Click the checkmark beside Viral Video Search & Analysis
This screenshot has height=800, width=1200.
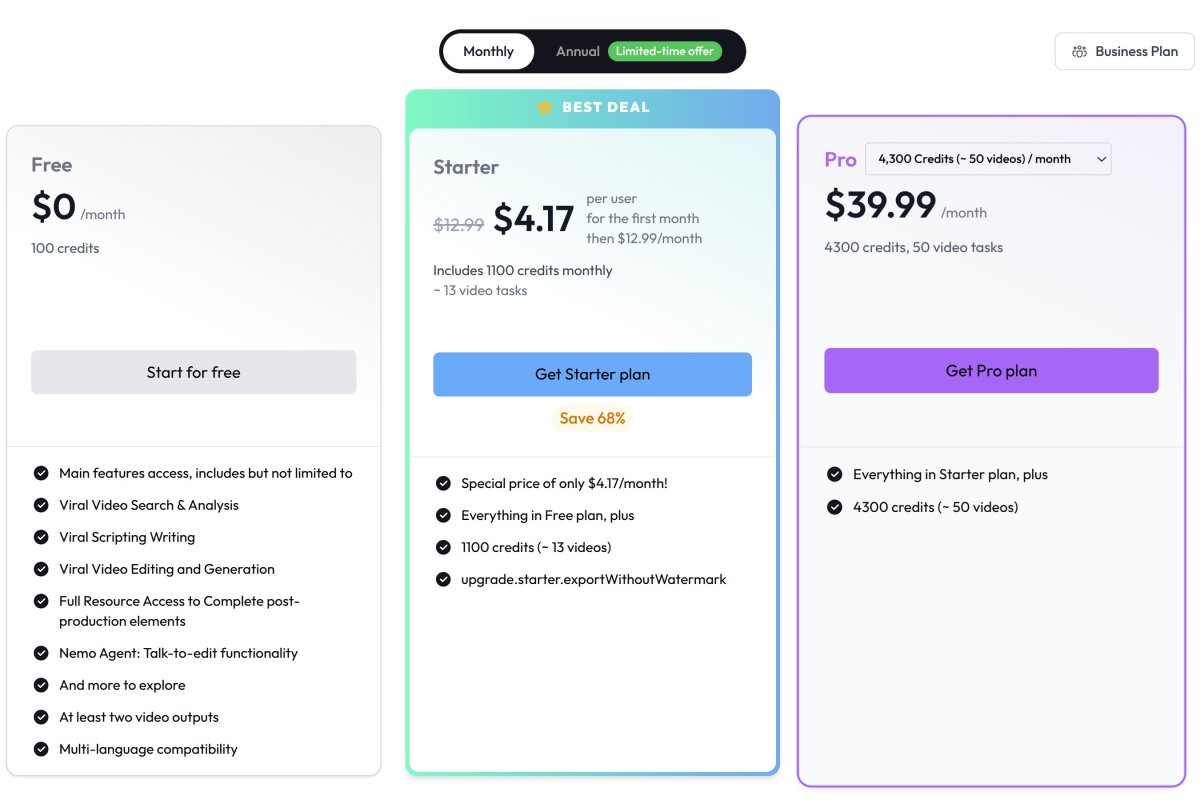(x=41, y=505)
